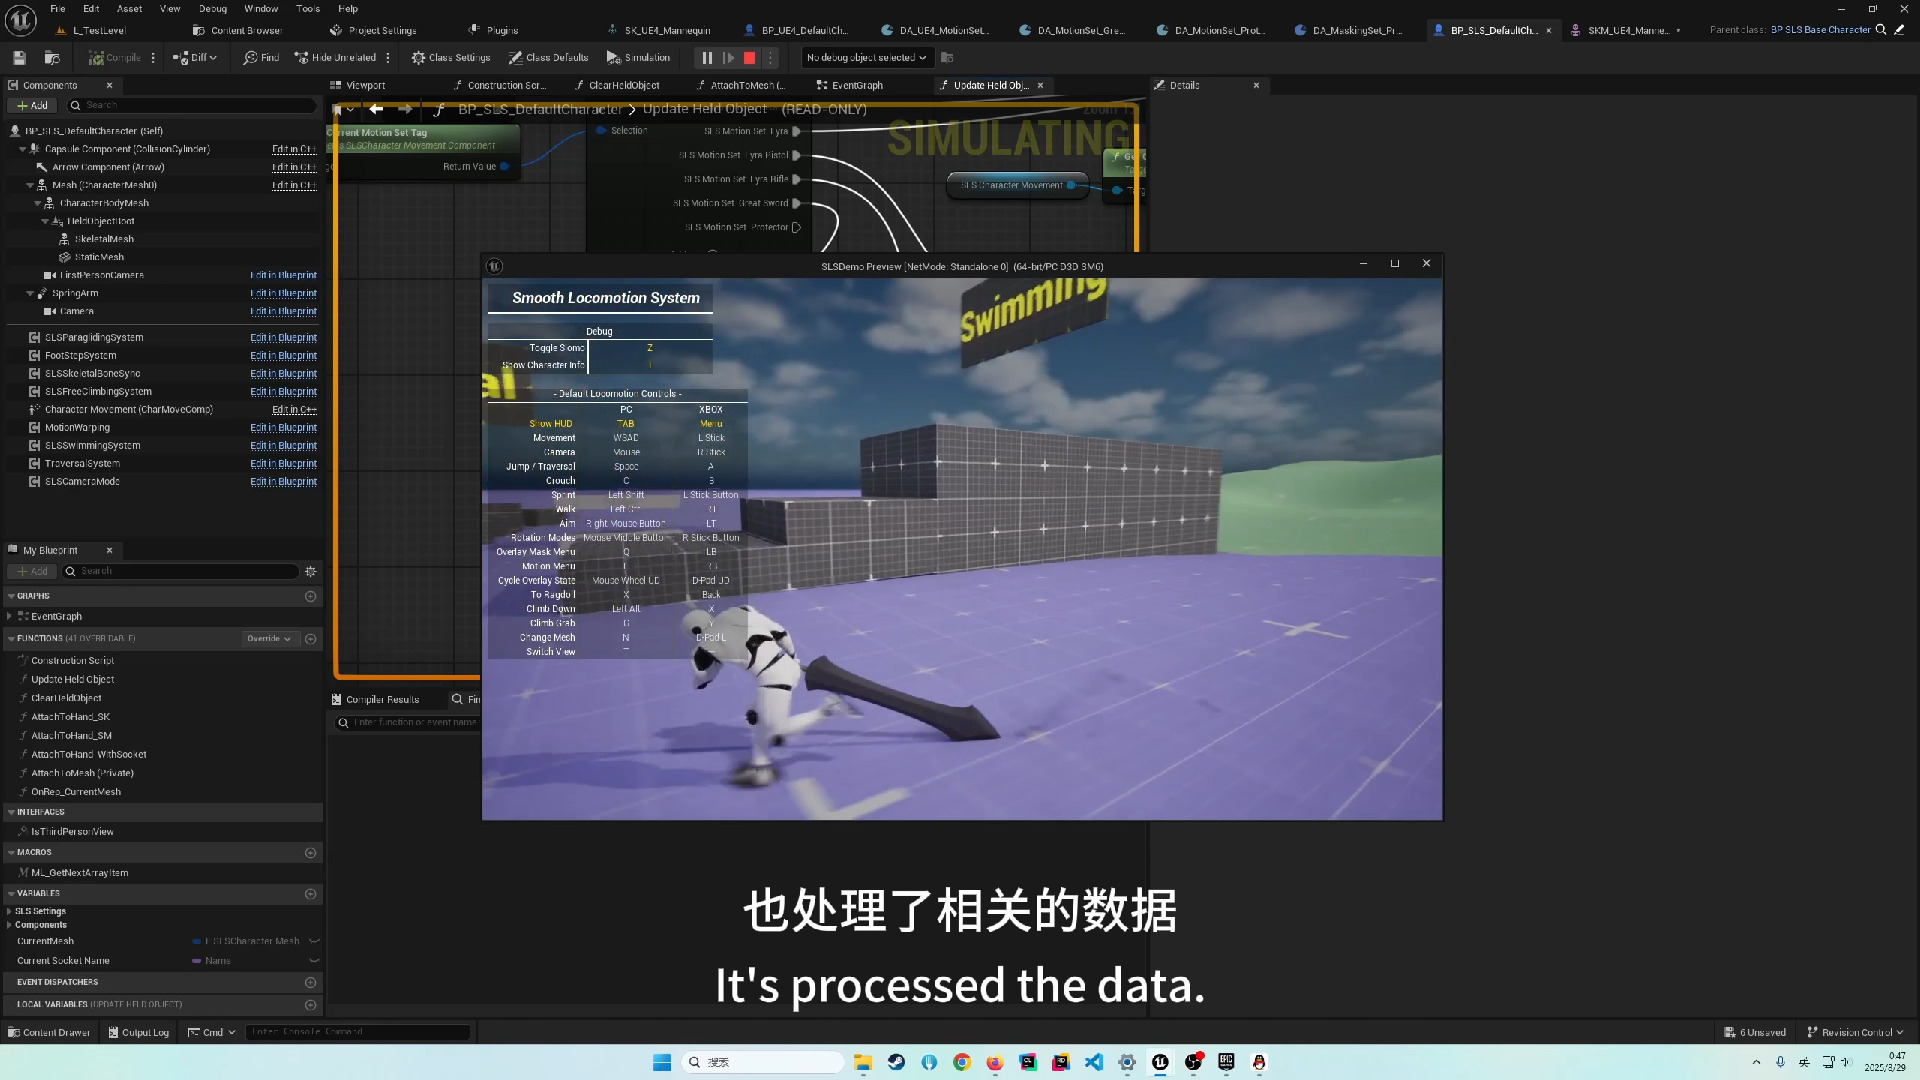
Task: Select the ClearHeldObject function
Action: point(66,698)
